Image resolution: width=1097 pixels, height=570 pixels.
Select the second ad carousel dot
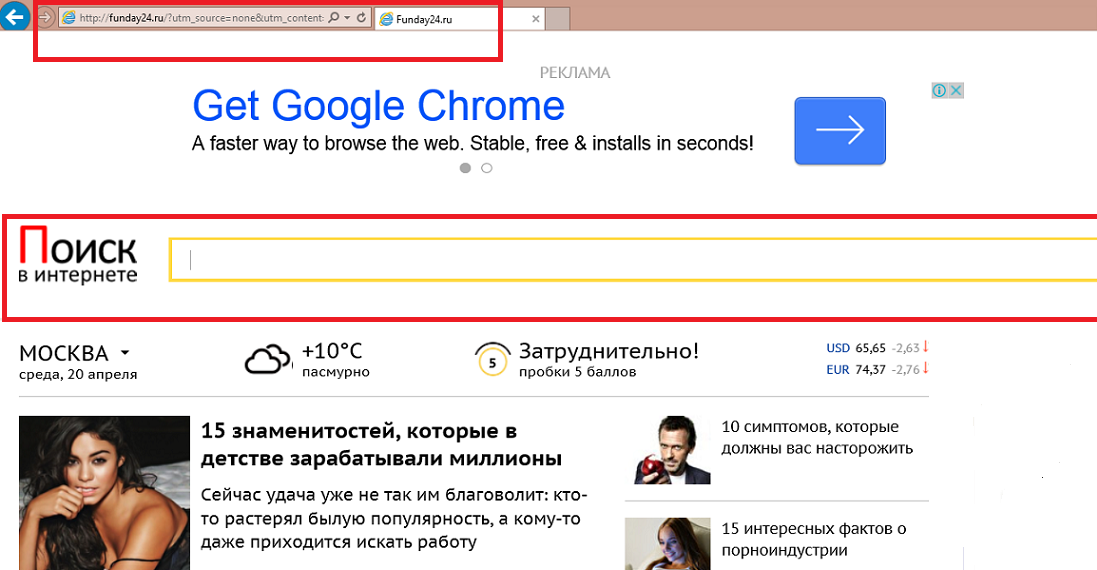click(487, 168)
